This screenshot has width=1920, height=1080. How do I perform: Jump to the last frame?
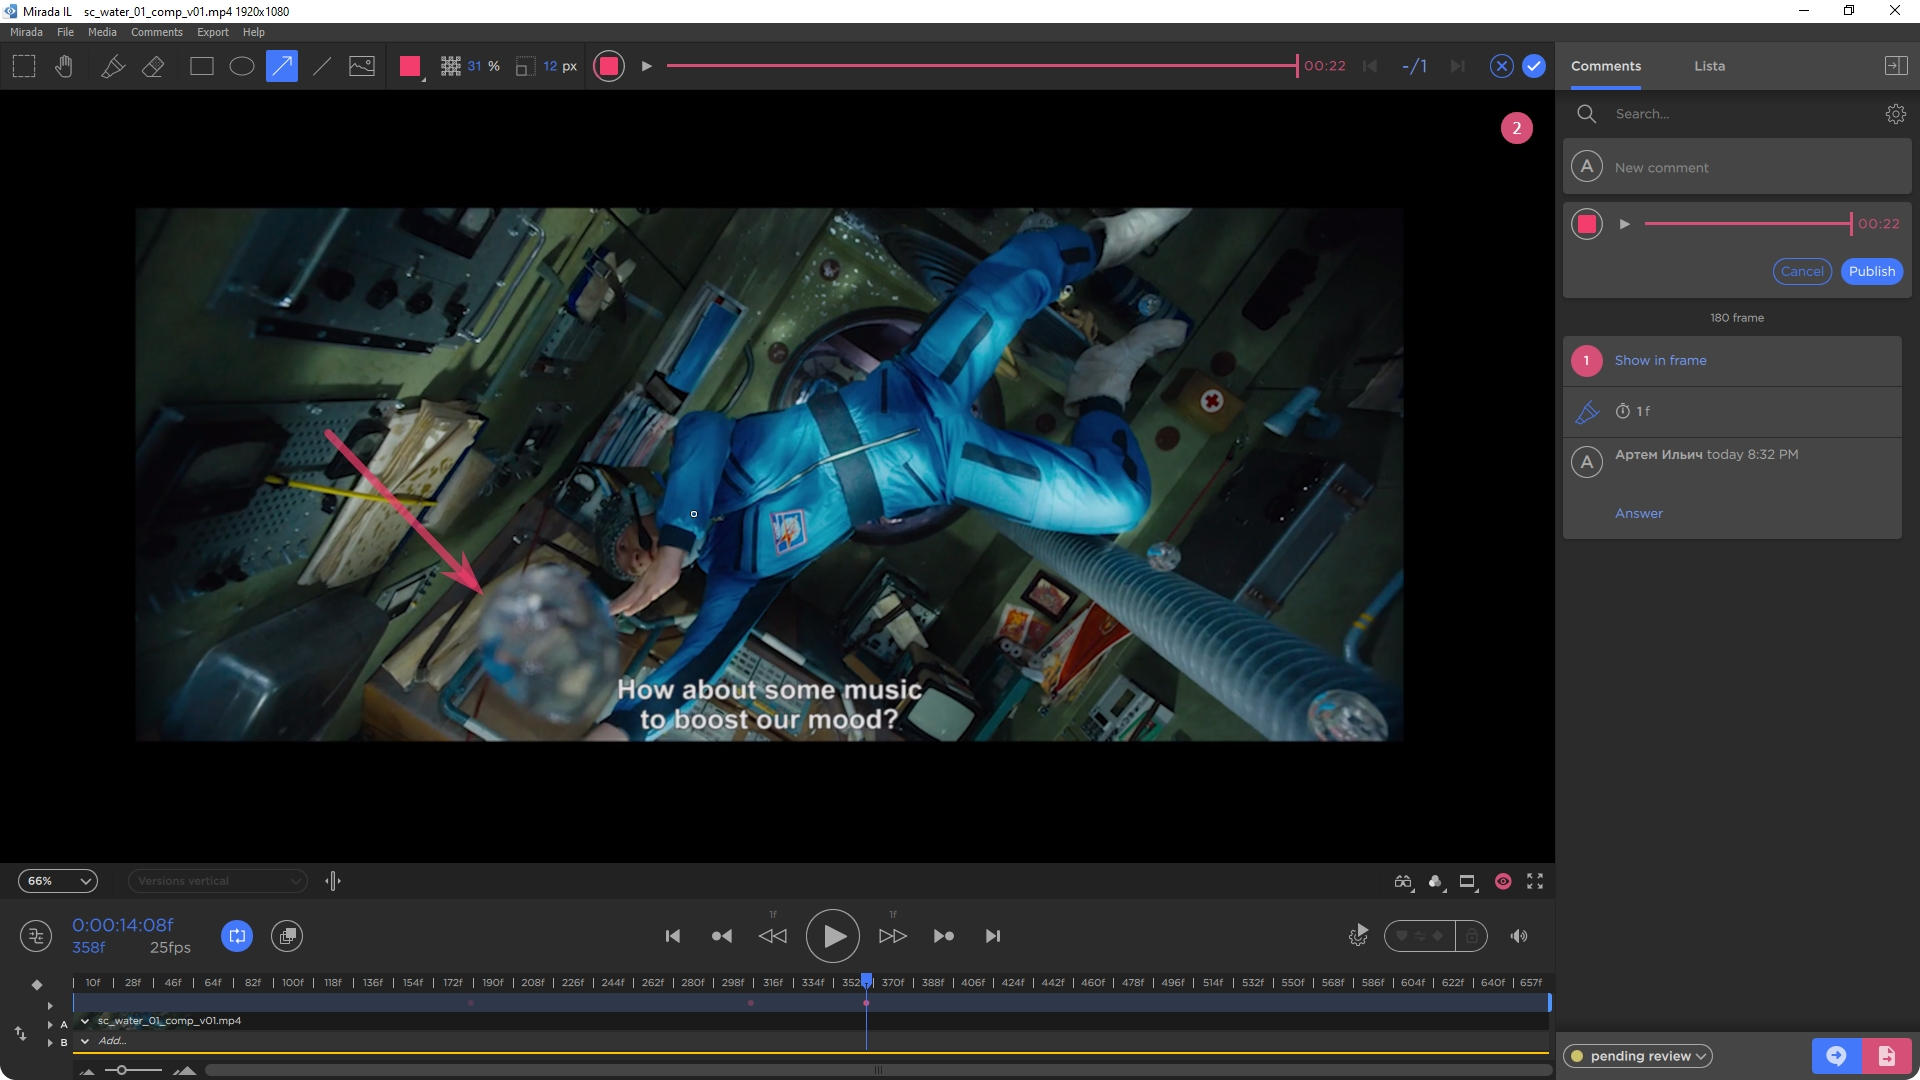[993, 936]
